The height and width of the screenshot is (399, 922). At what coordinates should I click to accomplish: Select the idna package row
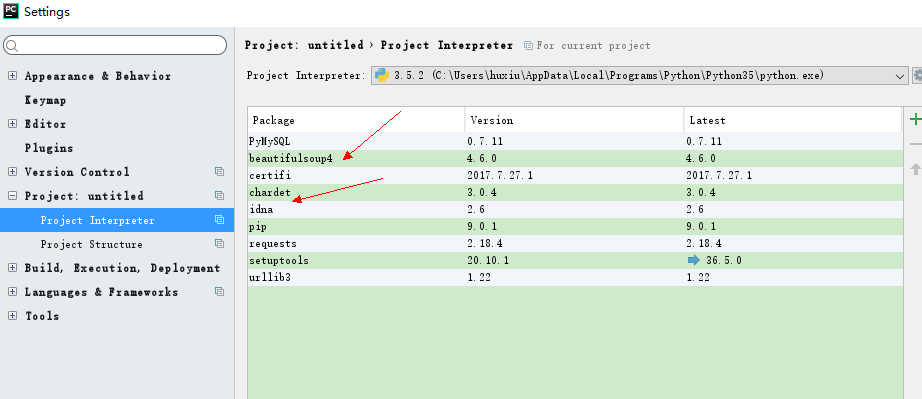pos(575,209)
